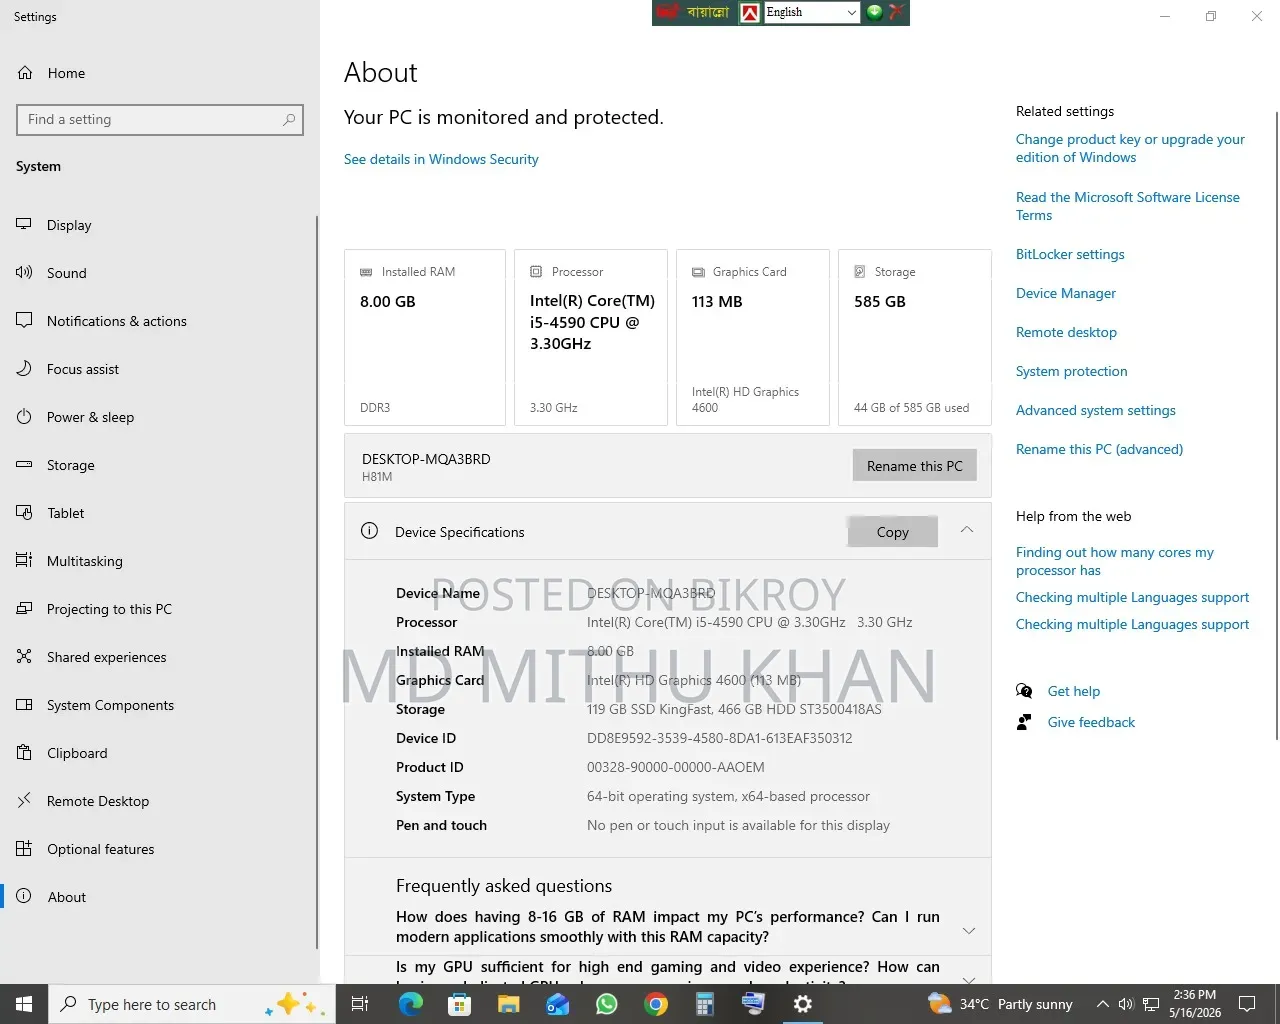This screenshot has height=1024, width=1280.
Task: Expand the RAM performance FAQ question
Action: coord(668,927)
